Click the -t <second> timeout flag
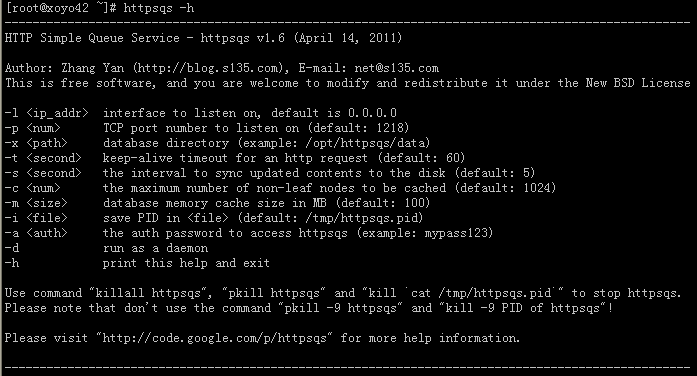 43,158
